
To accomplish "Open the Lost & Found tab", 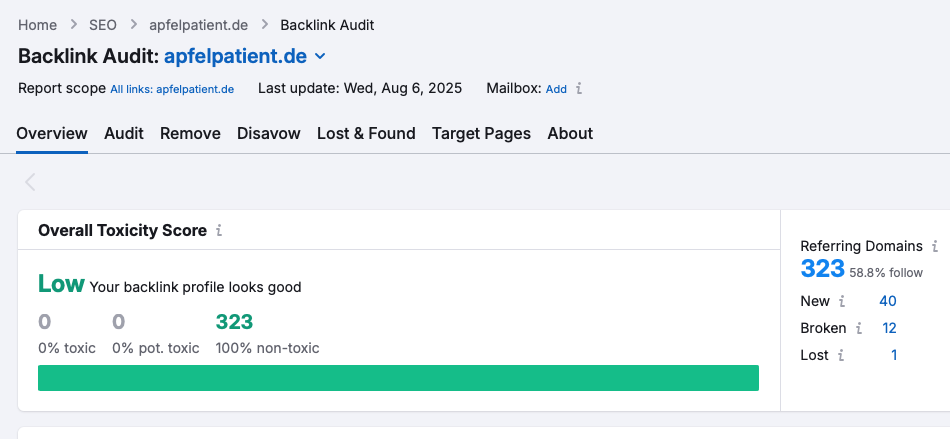I will click(x=367, y=133).
